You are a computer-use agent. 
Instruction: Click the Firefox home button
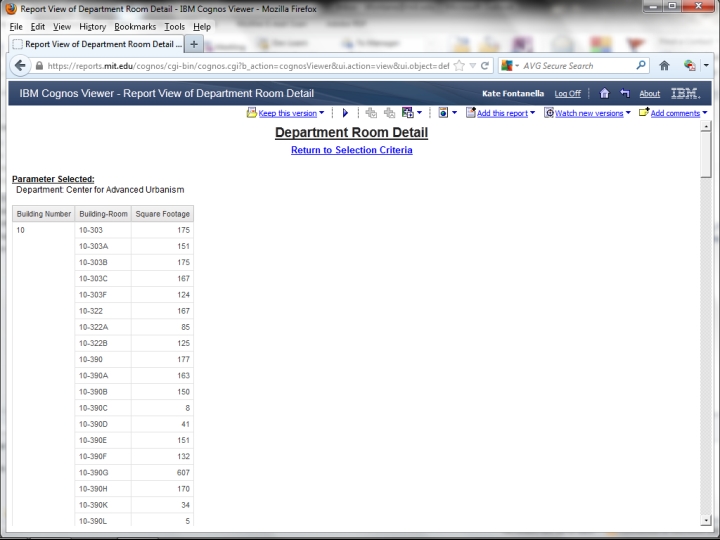pyautogui.click(x=662, y=66)
